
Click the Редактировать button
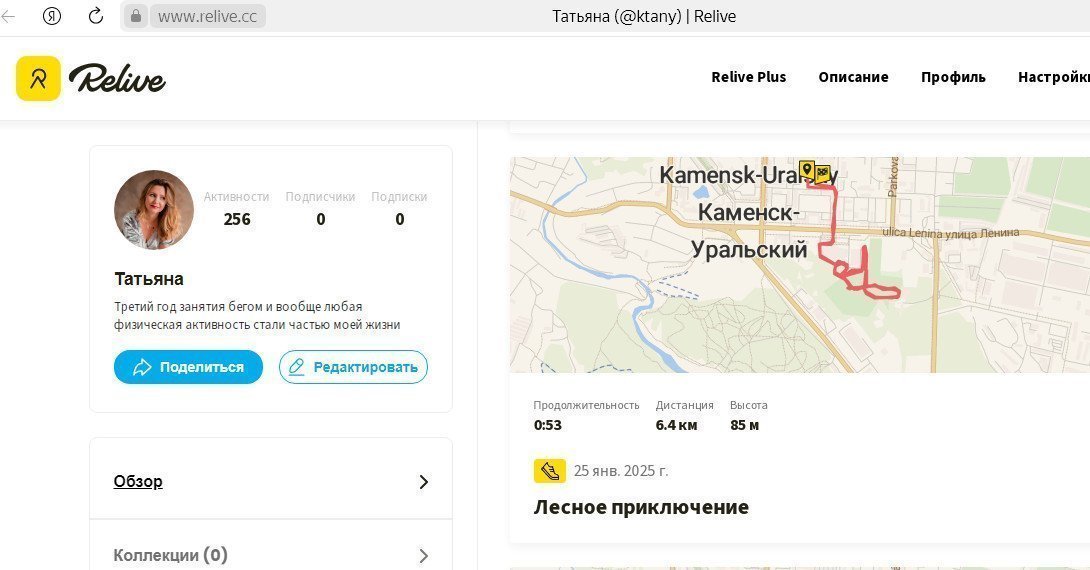[x=353, y=367]
